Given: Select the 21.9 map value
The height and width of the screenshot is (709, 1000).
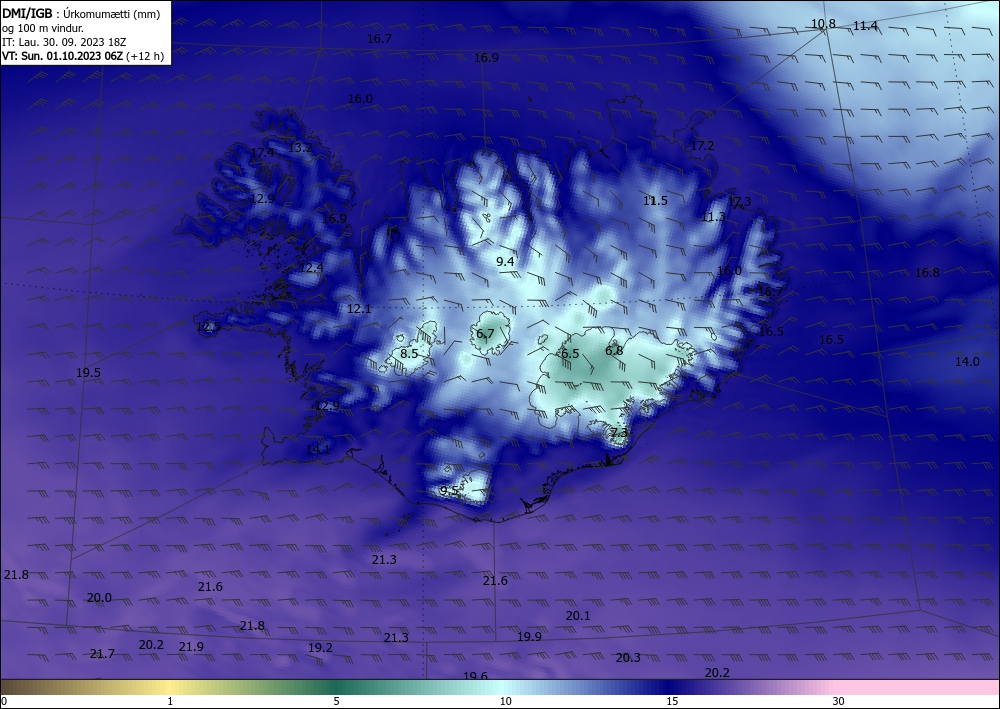Looking at the screenshot, I should point(191,647).
